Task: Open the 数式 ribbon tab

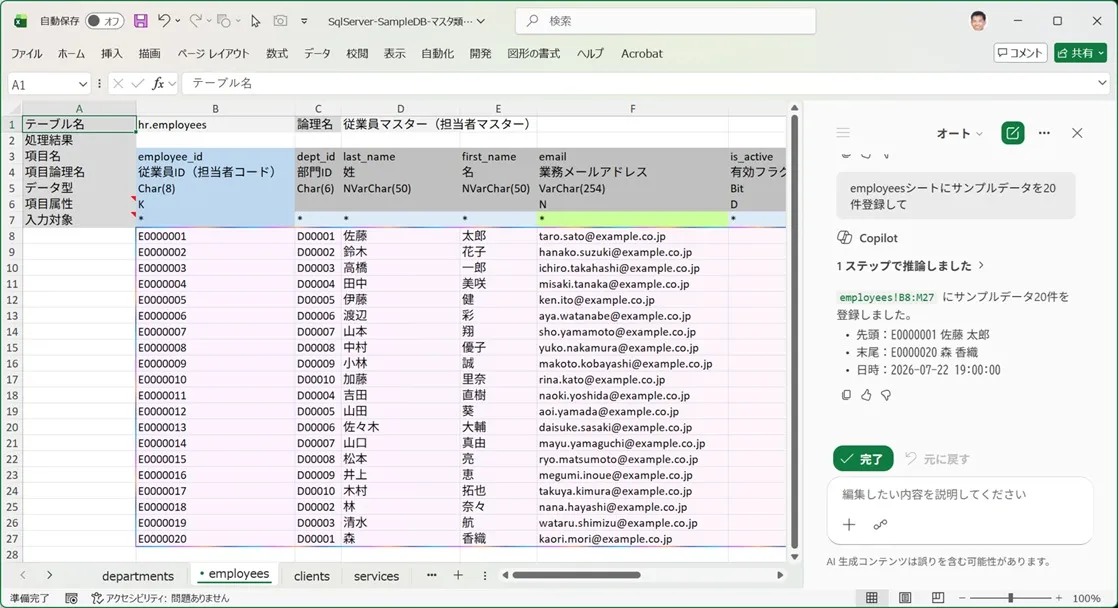Action: pyautogui.click(x=277, y=53)
